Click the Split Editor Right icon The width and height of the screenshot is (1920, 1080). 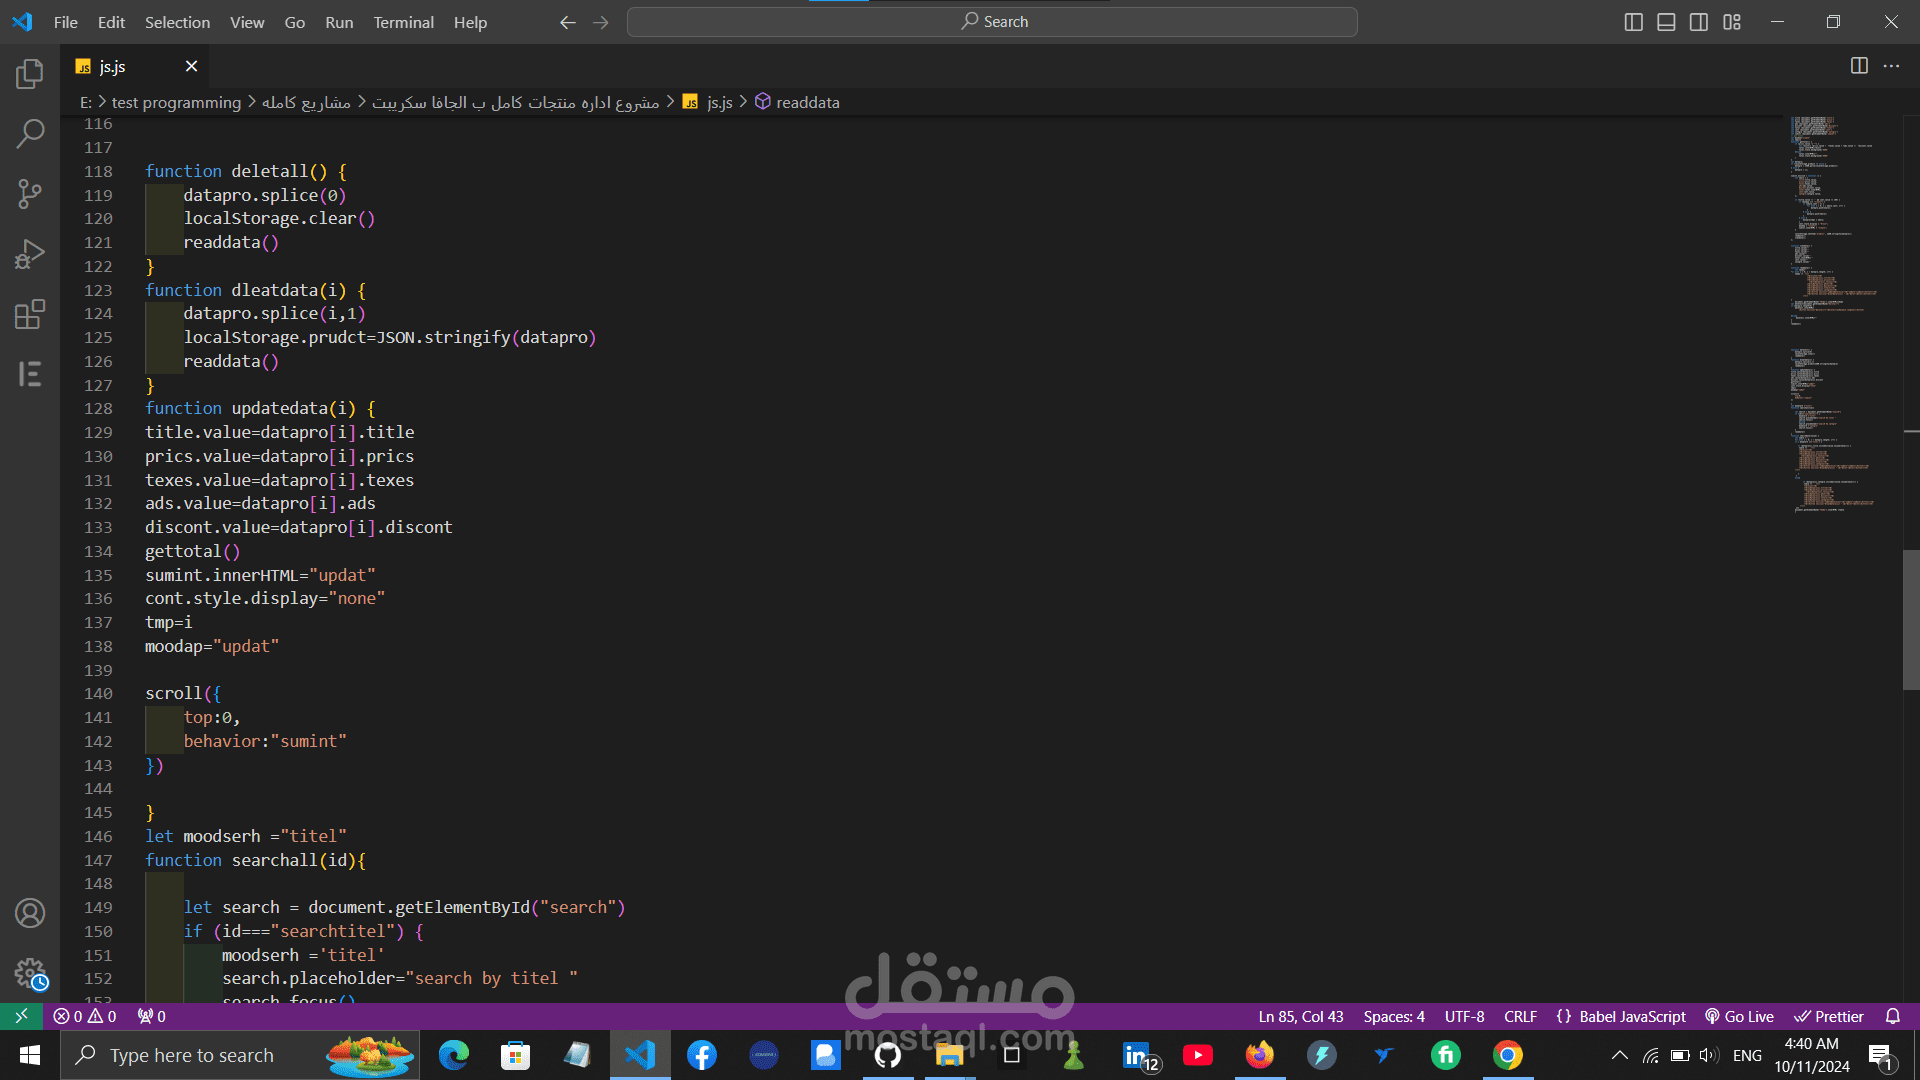click(x=1859, y=66)
